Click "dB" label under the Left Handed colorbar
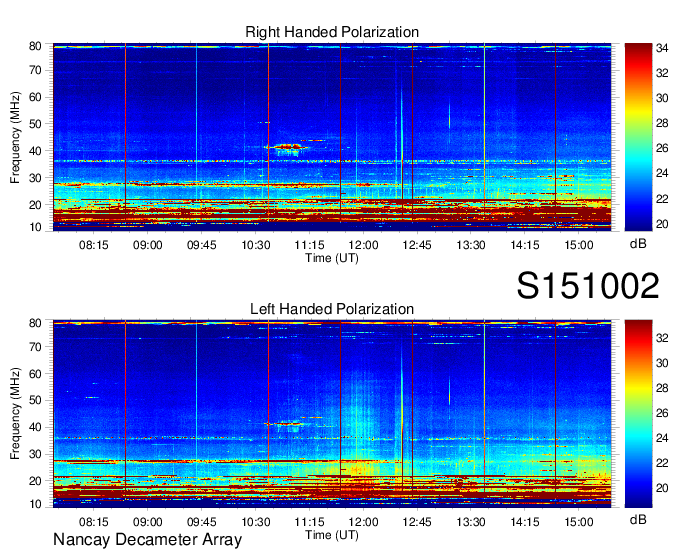Screen dimensions: 680x552 point(638,519)
